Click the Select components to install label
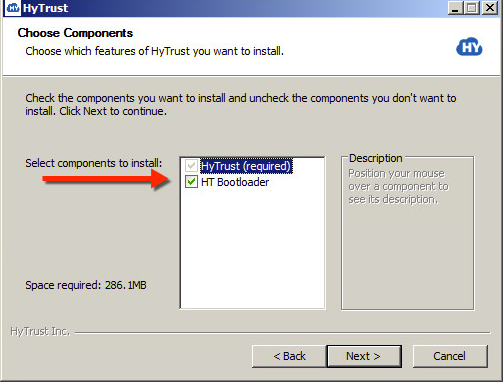Image resolution: width=503 pixels, height=382 pixels. click(x=94, y=163)
